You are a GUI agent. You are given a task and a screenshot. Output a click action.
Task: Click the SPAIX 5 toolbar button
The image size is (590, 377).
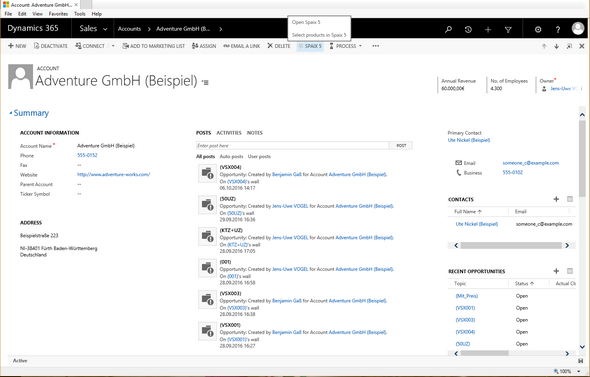point(310,46)
